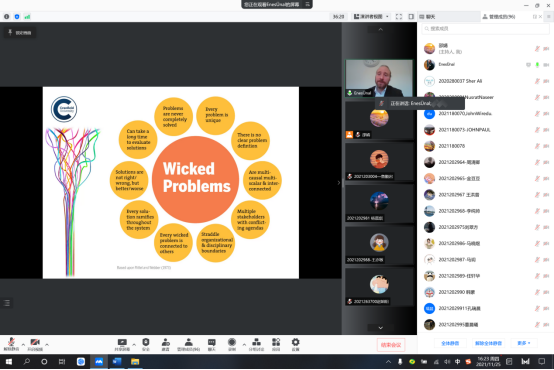Start recording with the record icon

click(232, 344)
